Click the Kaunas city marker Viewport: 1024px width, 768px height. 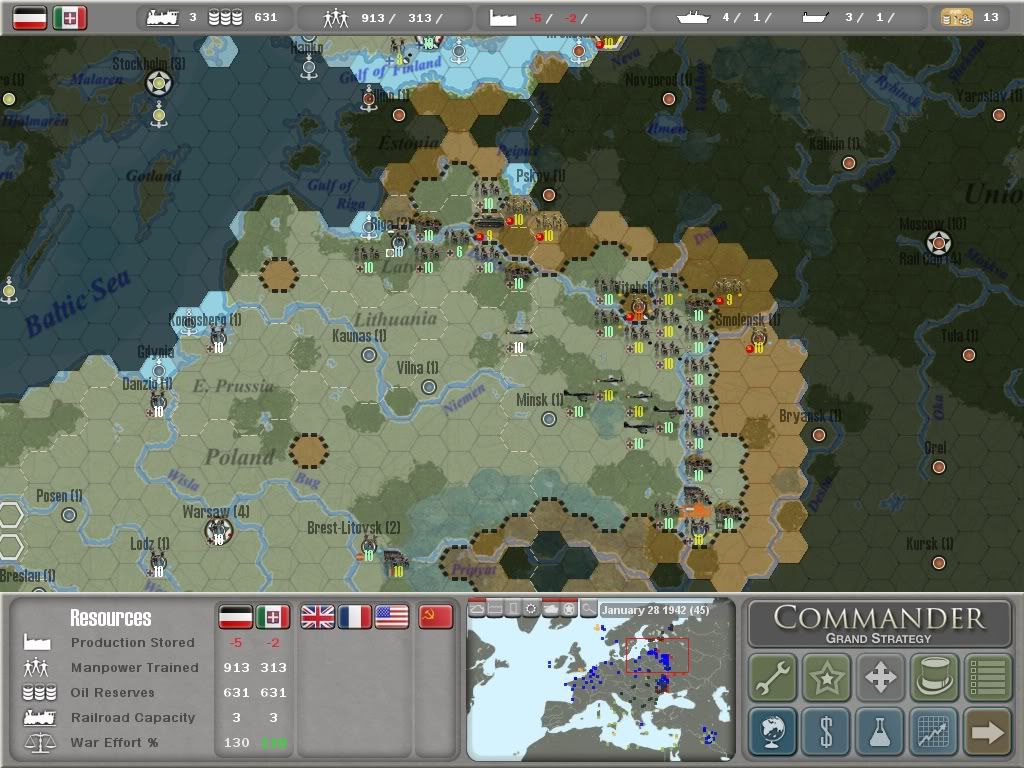(x=369, y=355)
